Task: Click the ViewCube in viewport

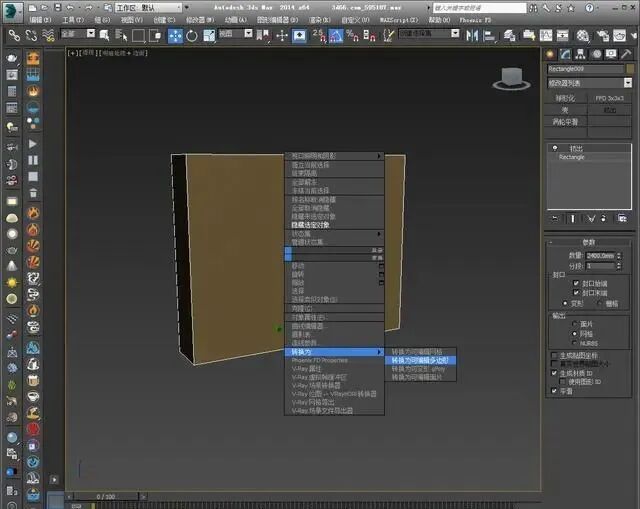Action: 511,79
